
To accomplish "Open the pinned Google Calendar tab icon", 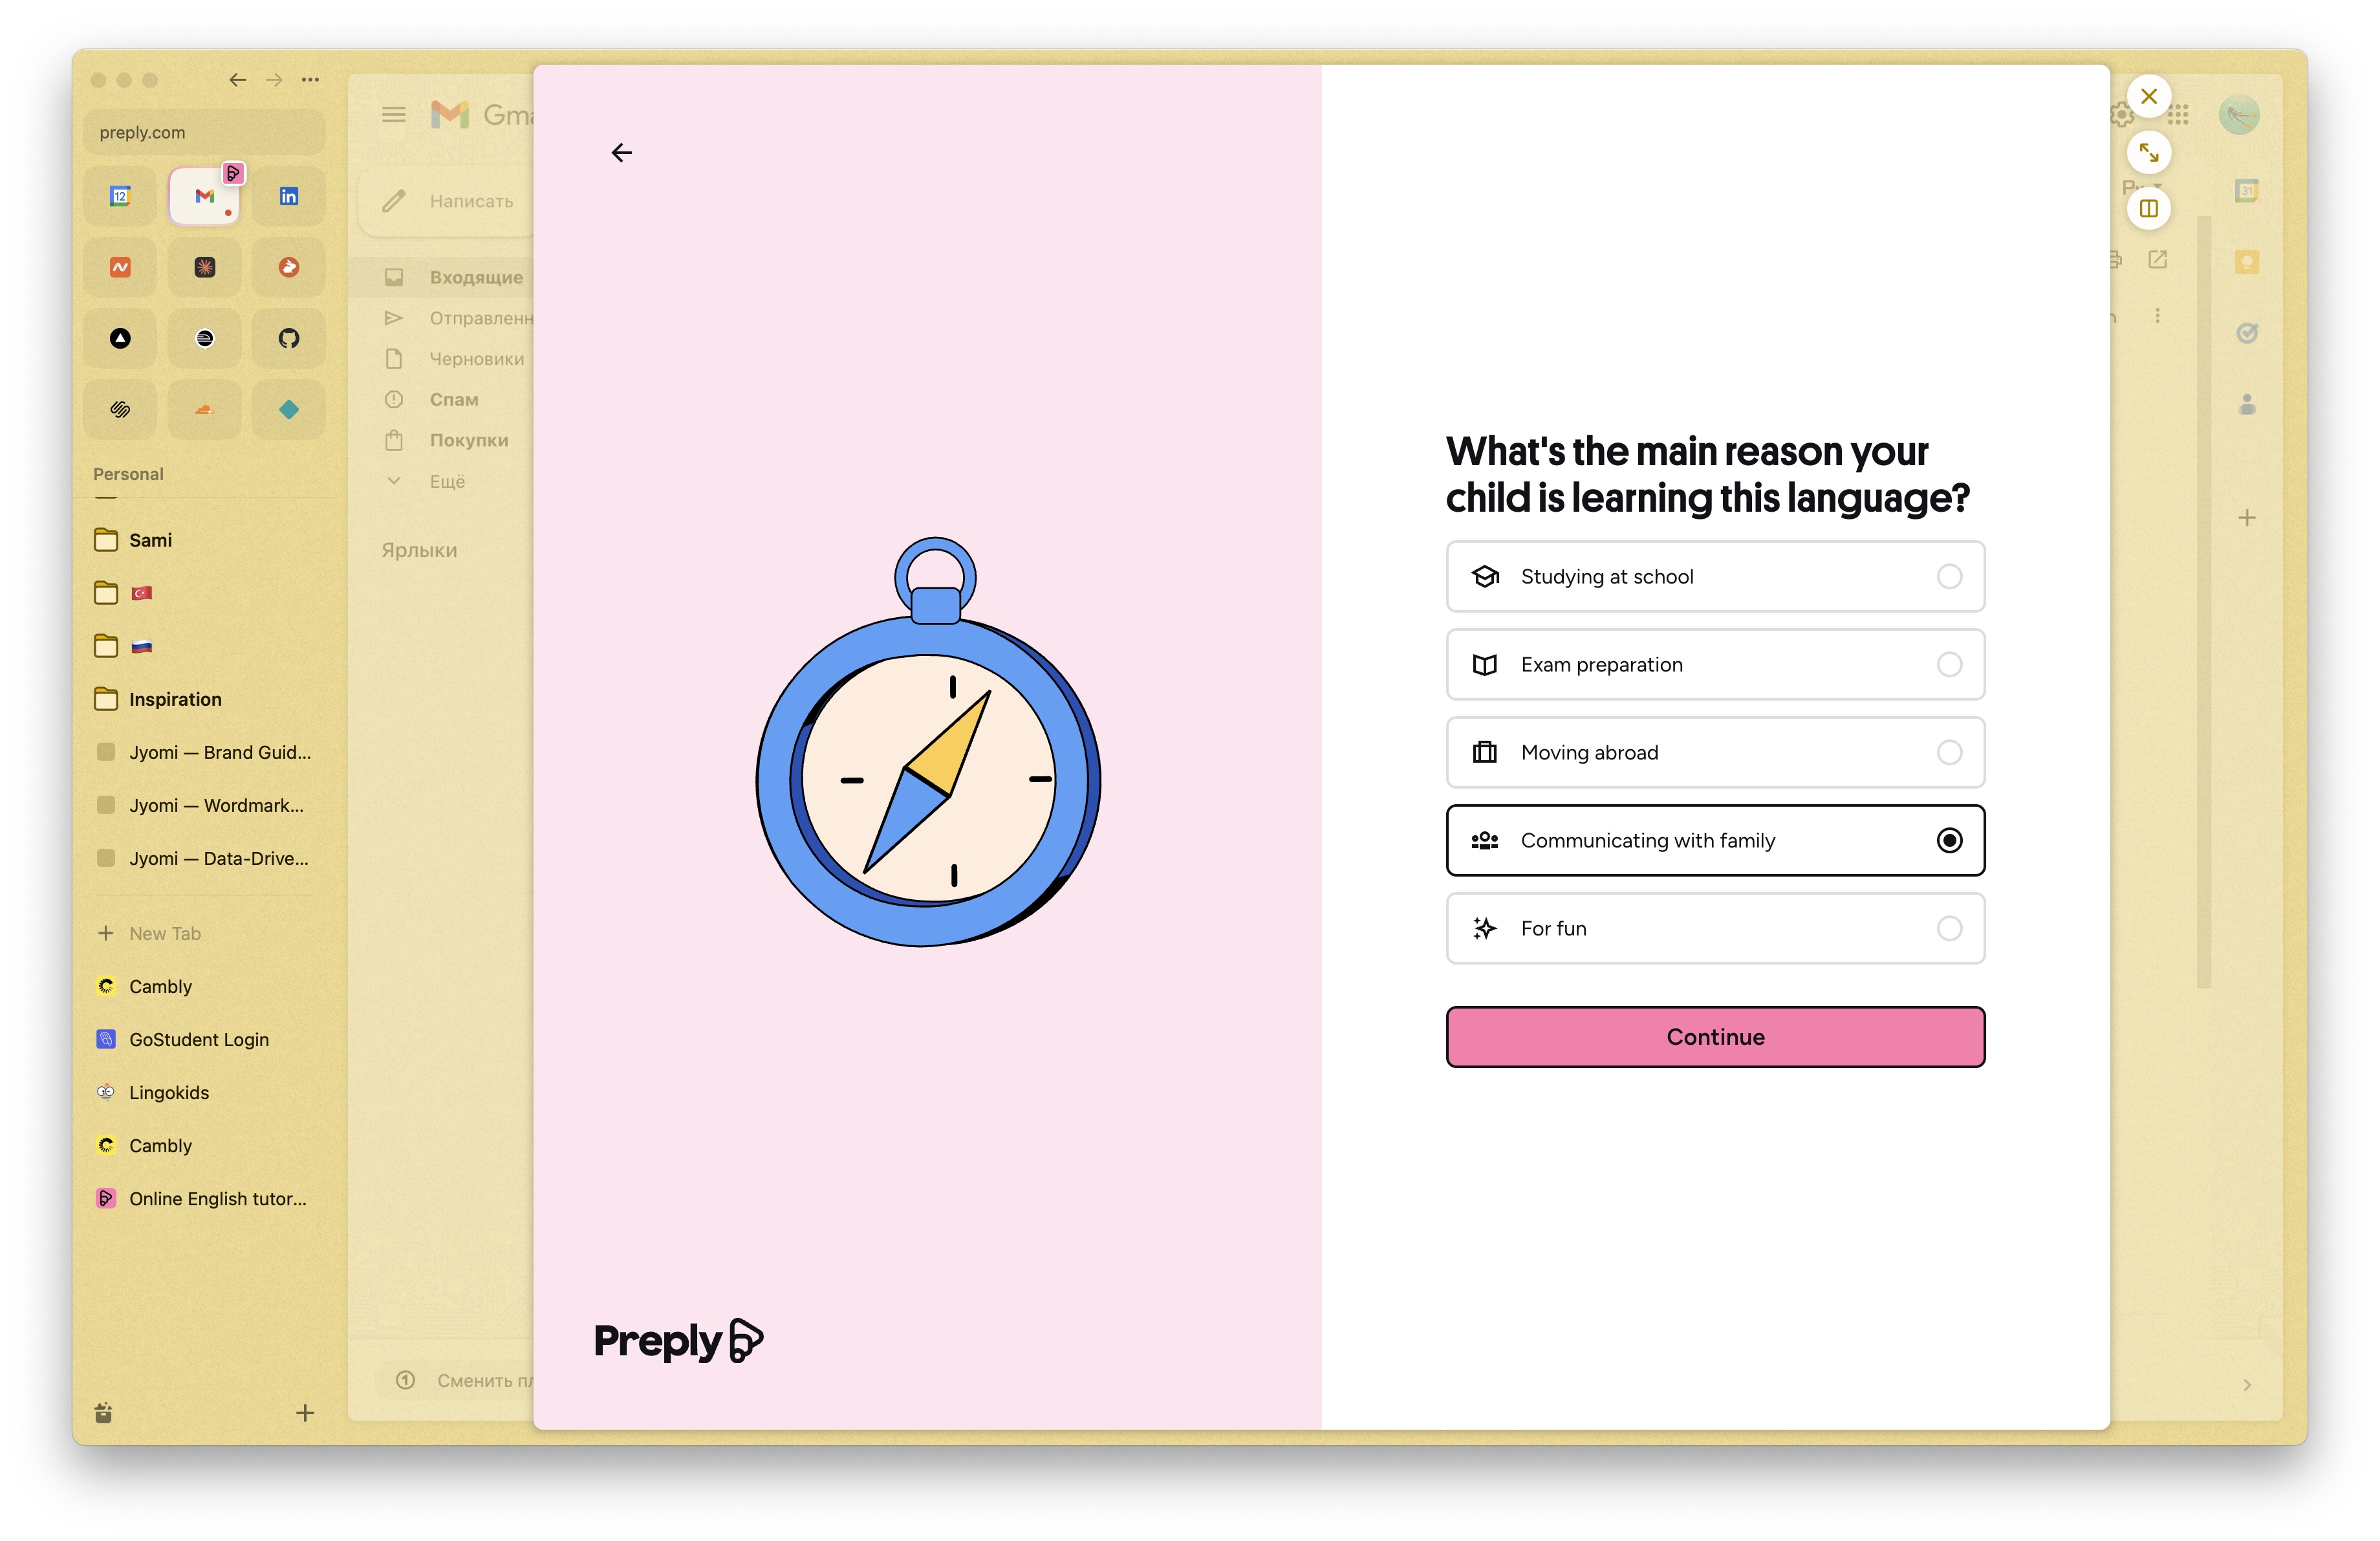I will click(x=120, y=196).
